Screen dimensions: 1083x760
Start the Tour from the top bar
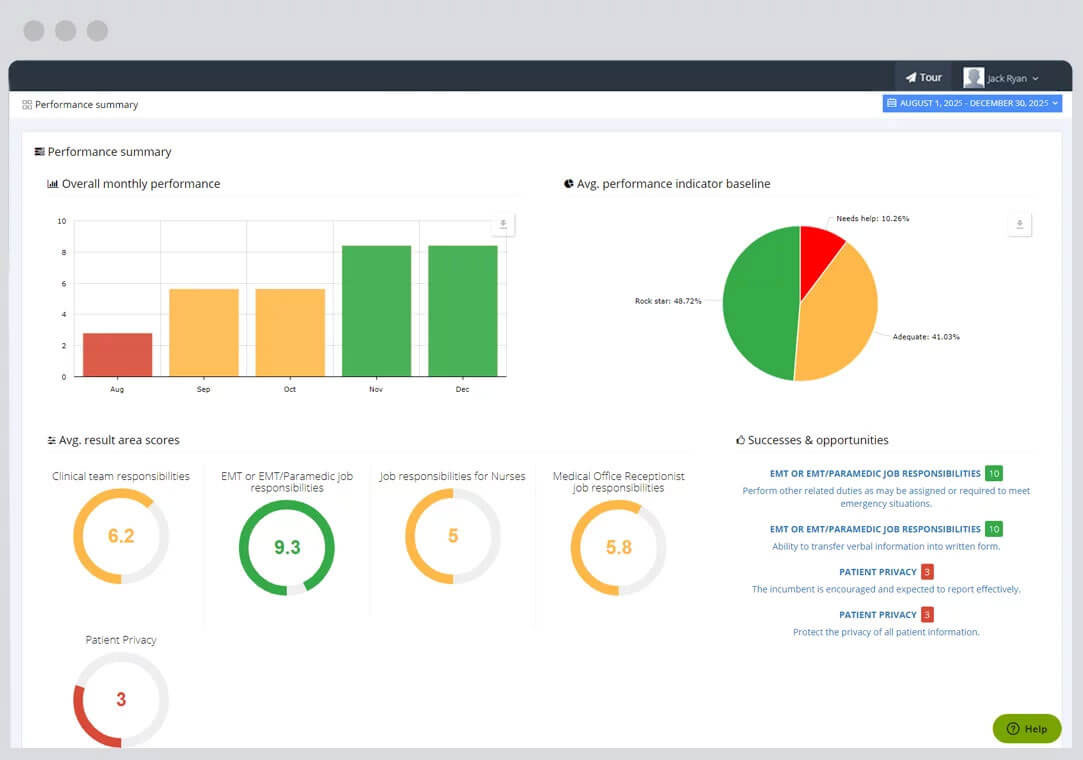[923, 76]
